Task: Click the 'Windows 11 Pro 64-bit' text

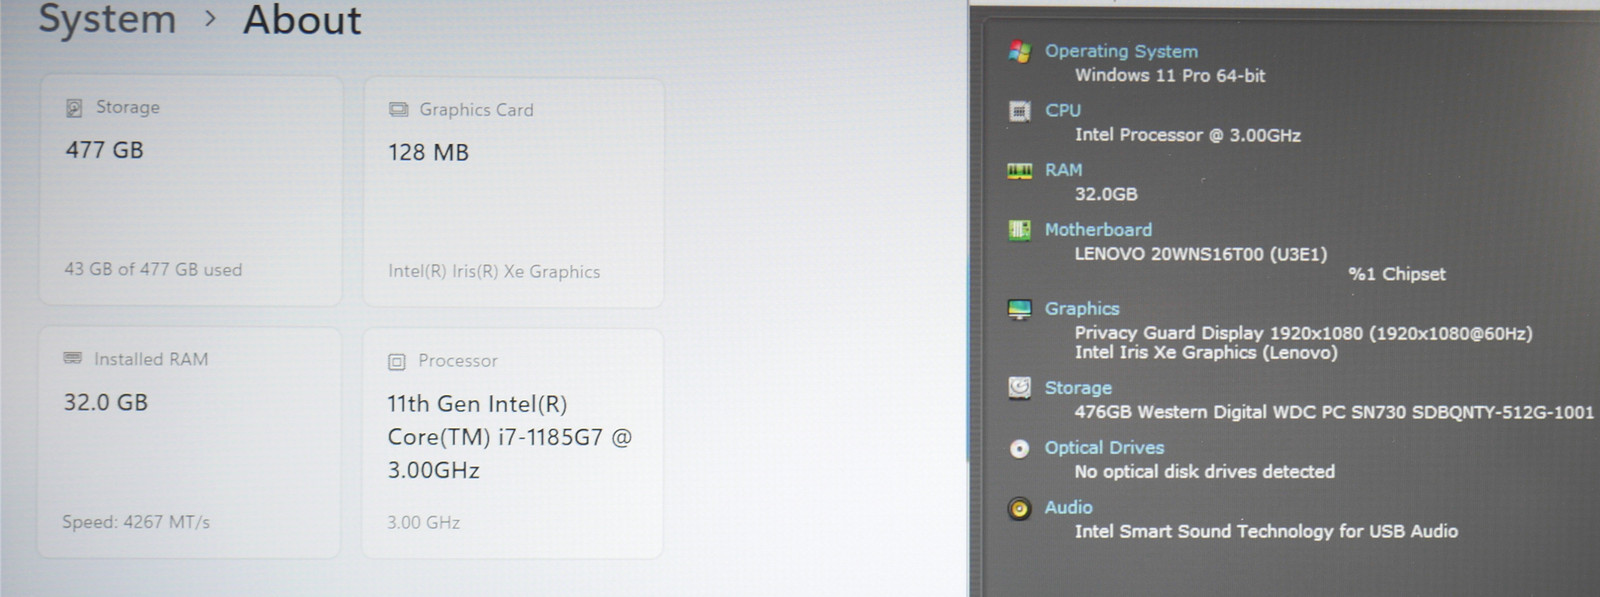Action: tap(1170, 76)
